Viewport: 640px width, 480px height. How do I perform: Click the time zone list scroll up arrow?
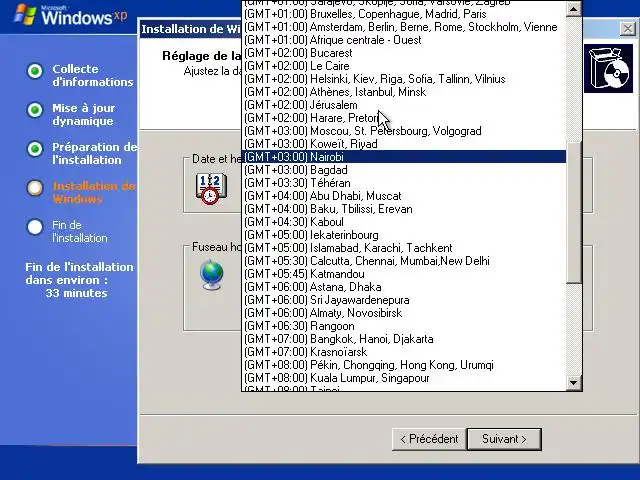[x=573, y=9]
